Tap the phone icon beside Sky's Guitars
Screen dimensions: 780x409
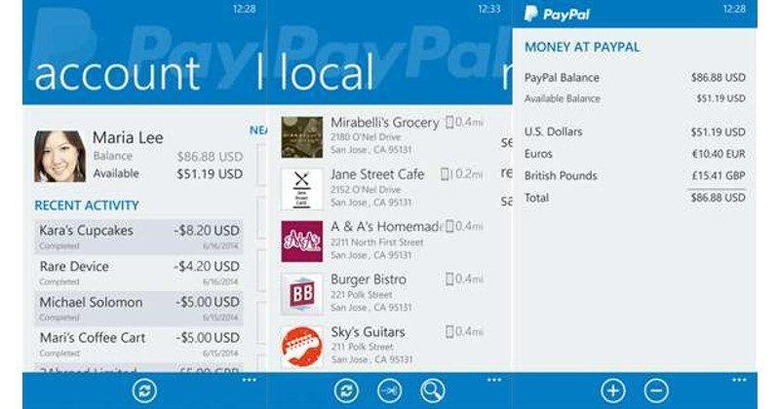point(450,331)
